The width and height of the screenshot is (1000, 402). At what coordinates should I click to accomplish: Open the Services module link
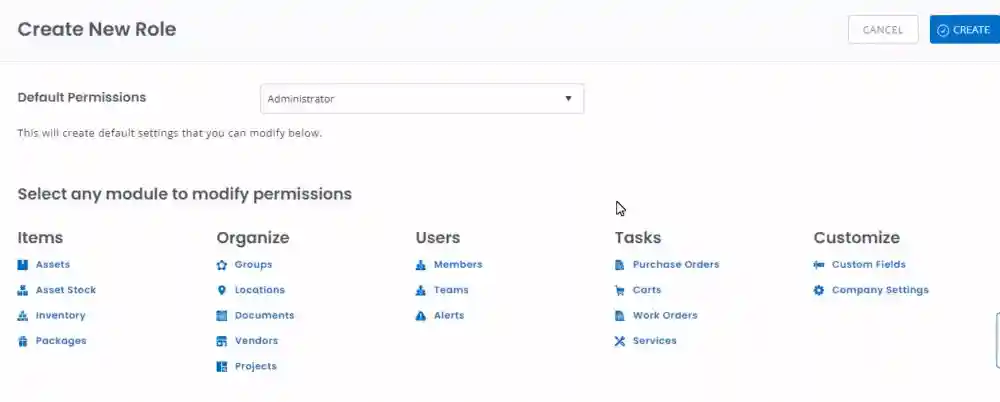tap(654, 341)
